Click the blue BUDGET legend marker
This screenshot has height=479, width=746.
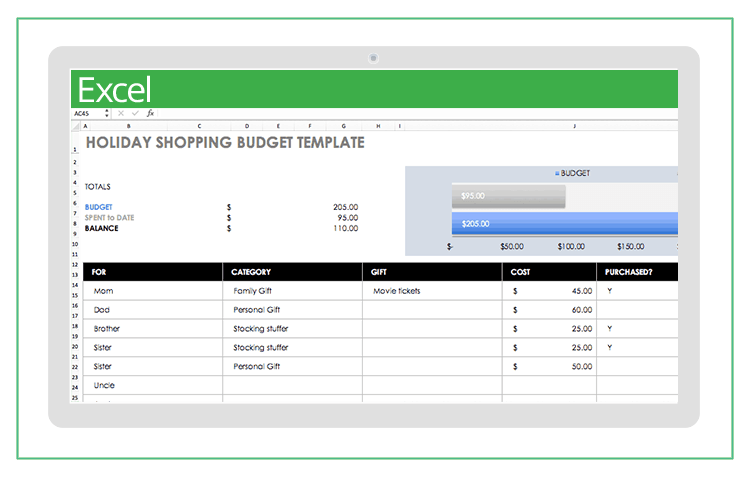click(557, 173)
